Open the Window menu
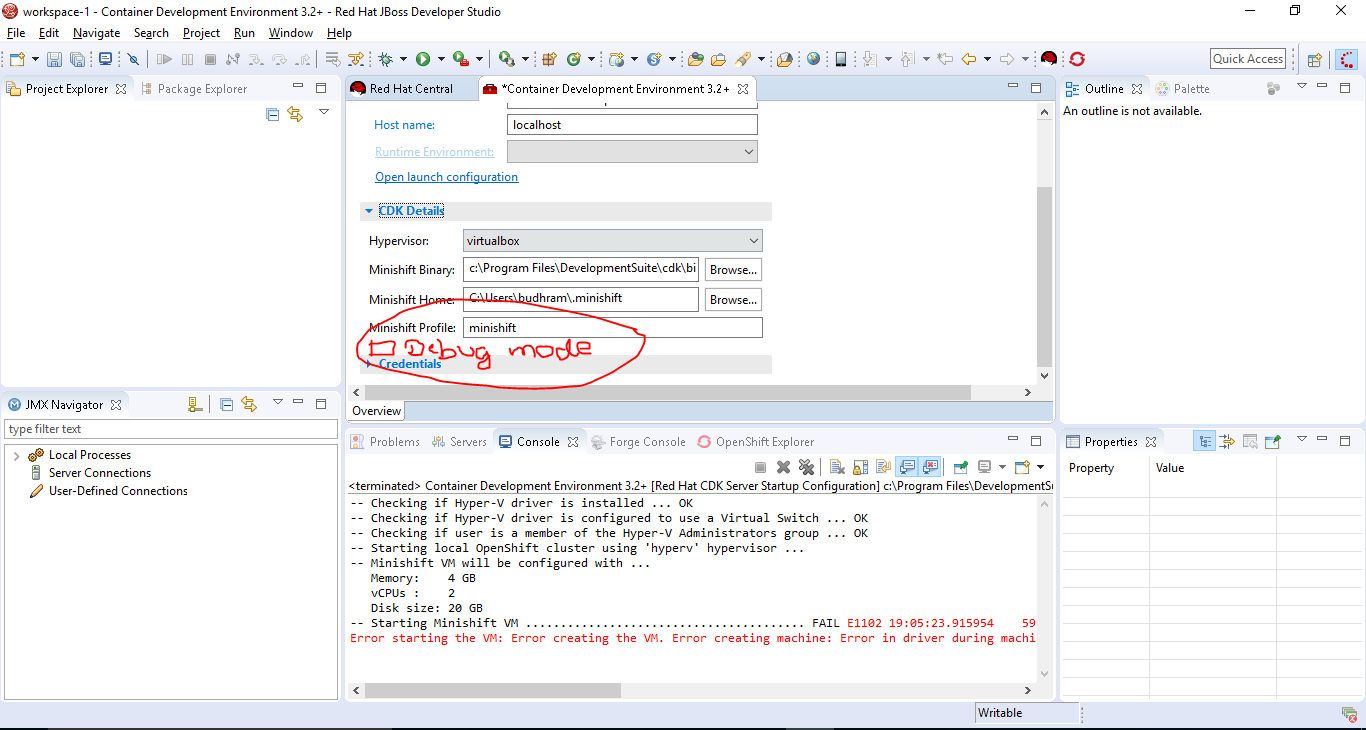Viewport: 1366px width, 730px height. 291,33
